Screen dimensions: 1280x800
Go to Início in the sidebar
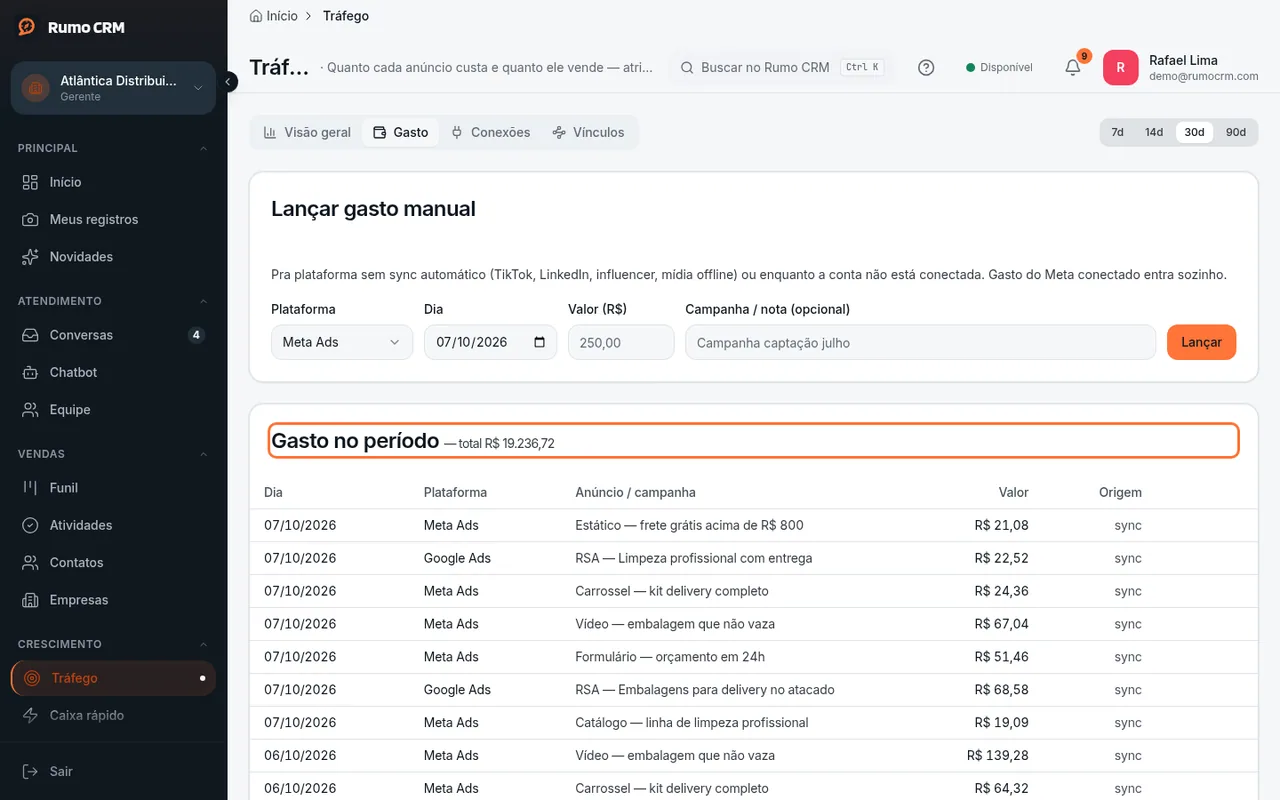click(113, 182)
